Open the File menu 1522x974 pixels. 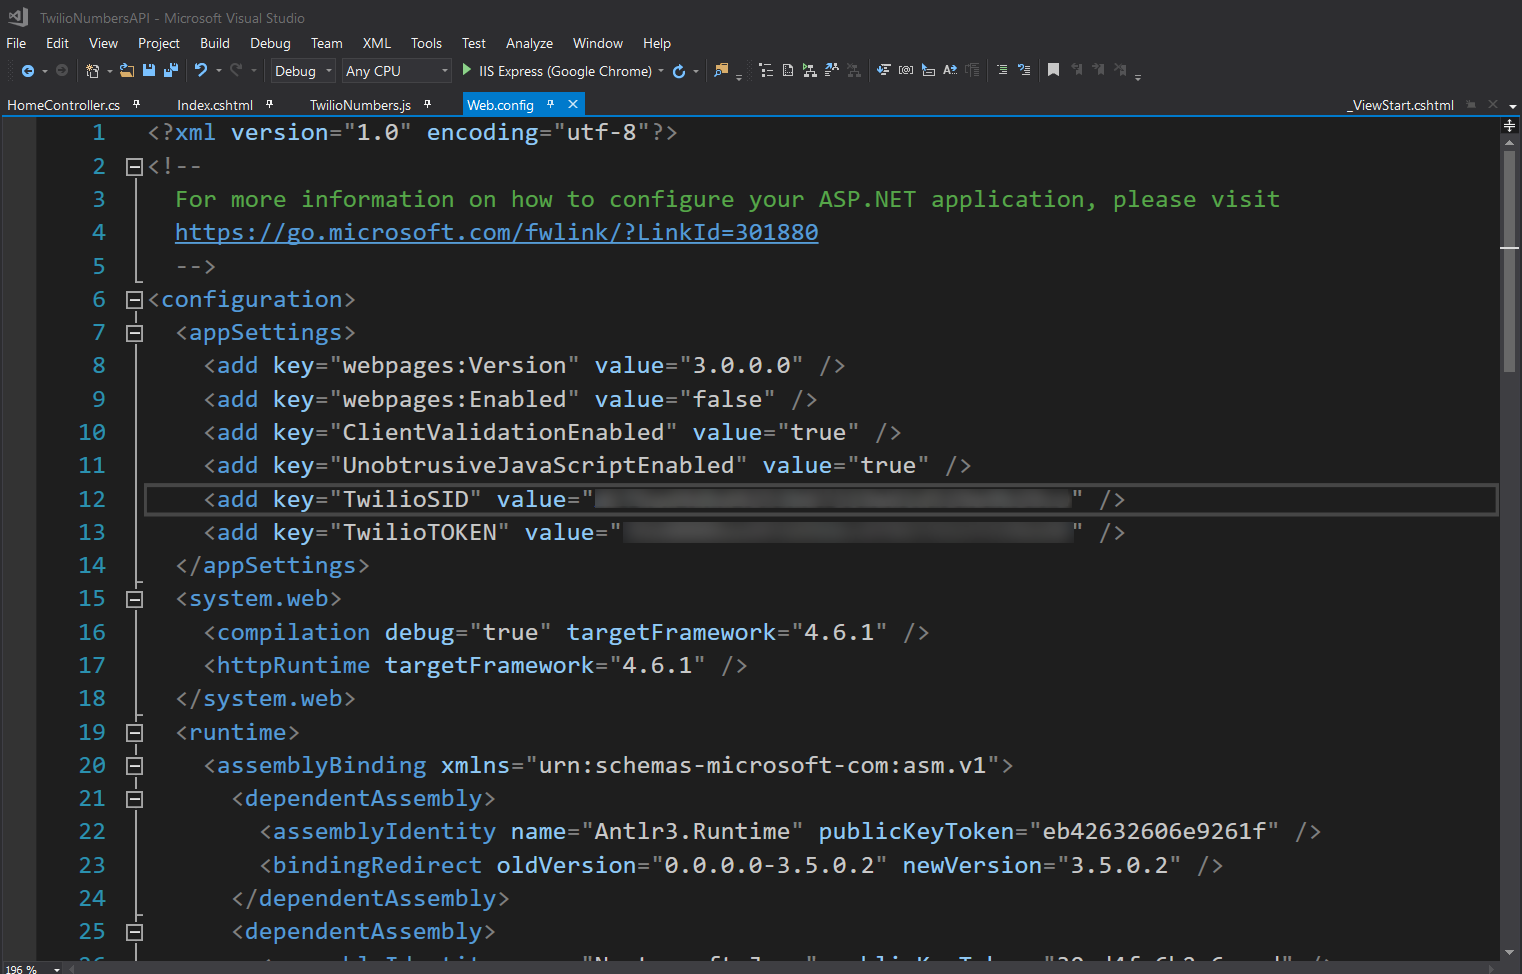(x=16, y=43)
